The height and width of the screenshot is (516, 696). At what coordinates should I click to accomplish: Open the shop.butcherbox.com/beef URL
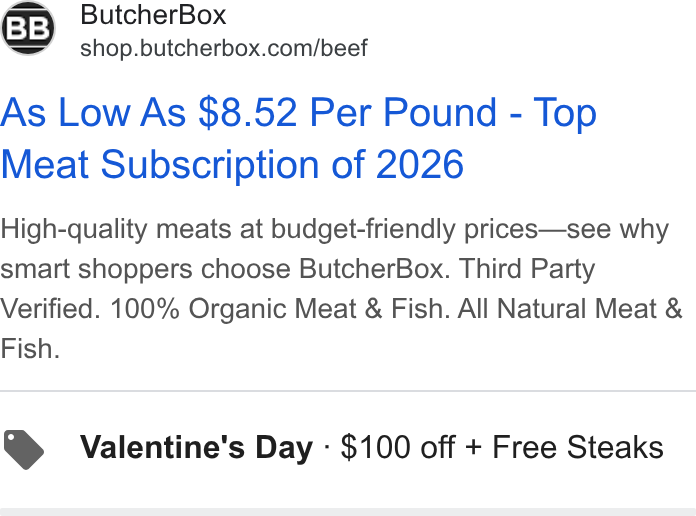click(224, 48)
